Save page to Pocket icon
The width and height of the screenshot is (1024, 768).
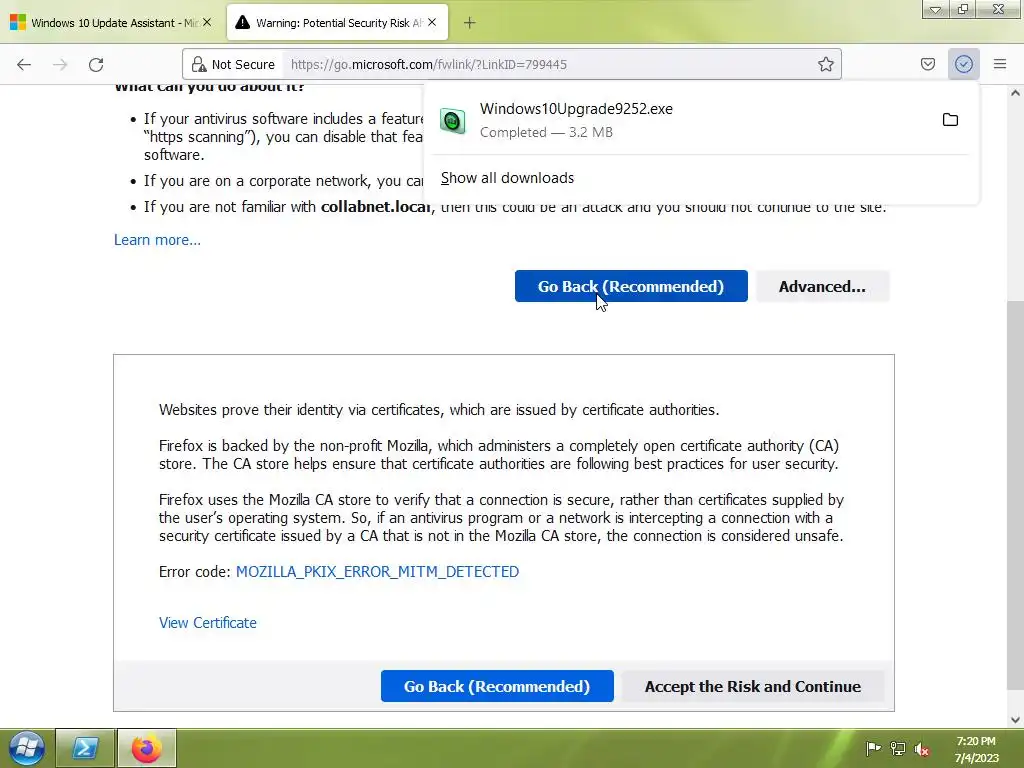pyautogui.click(x=927, y=64)
